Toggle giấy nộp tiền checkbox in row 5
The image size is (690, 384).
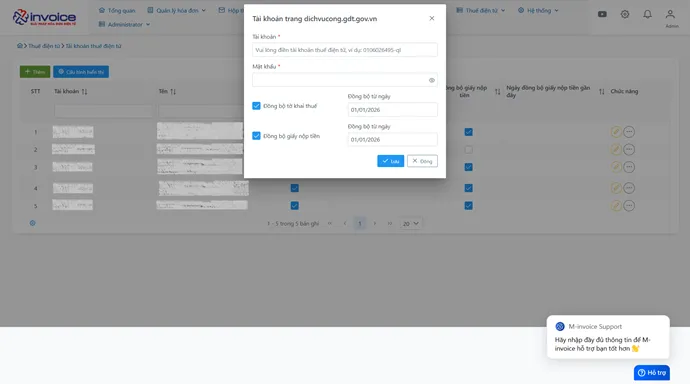(469, 205)
